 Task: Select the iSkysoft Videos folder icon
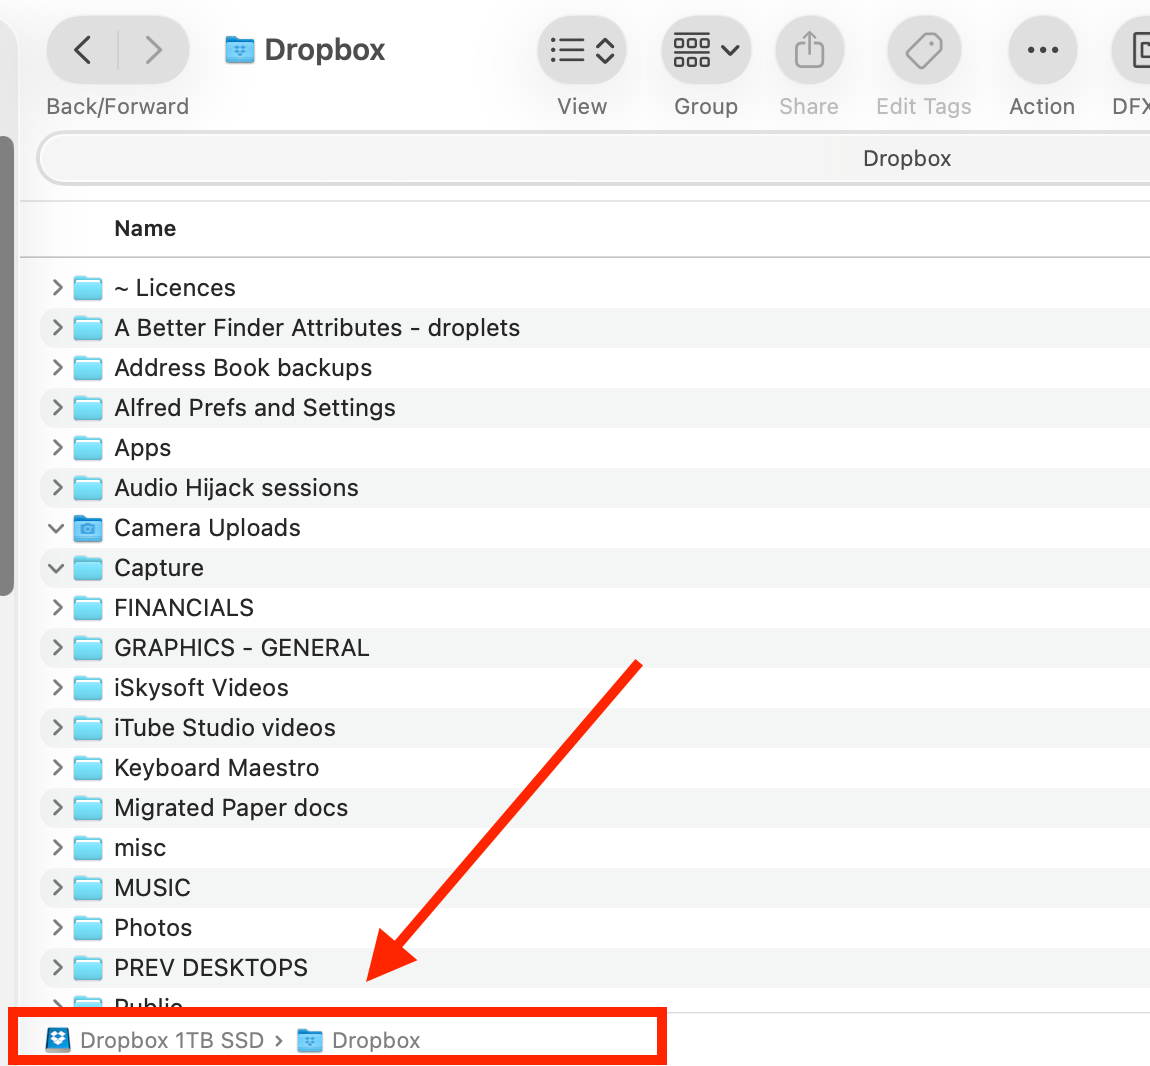point(88,687)
